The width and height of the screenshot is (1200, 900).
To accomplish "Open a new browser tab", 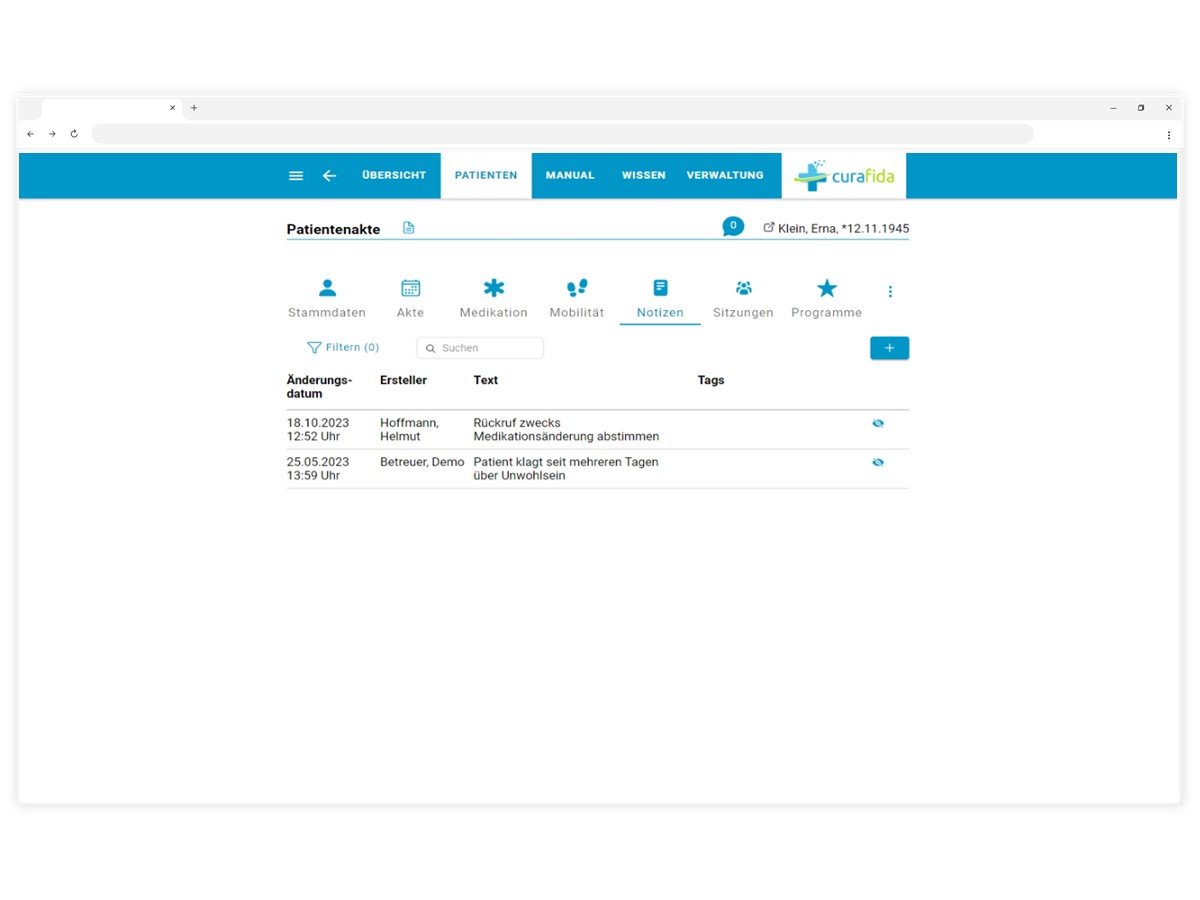I will tap(194, 108).
